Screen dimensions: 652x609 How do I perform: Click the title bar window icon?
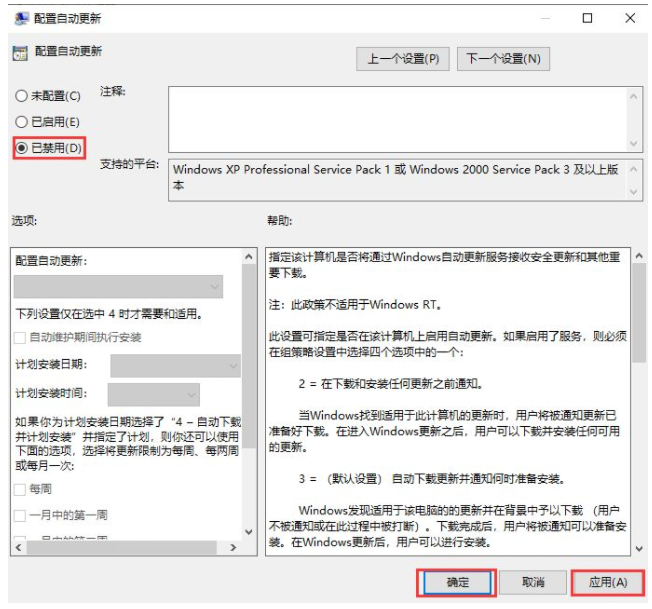(x=19, y=18)
